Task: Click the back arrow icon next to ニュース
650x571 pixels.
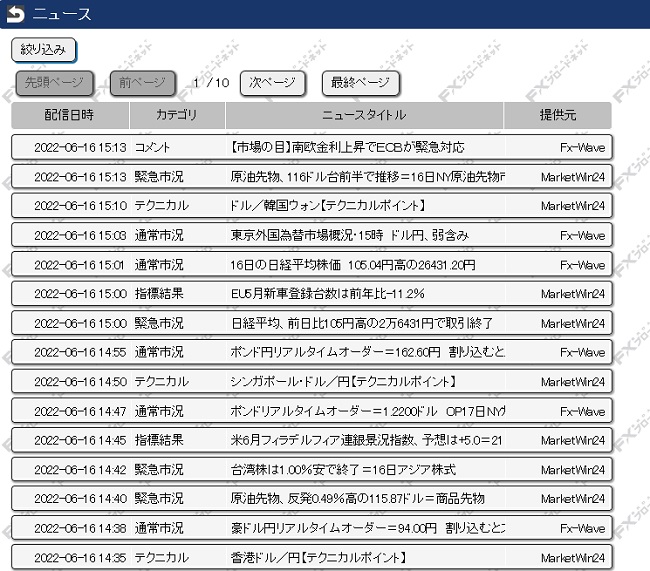Action: point(15,14)
